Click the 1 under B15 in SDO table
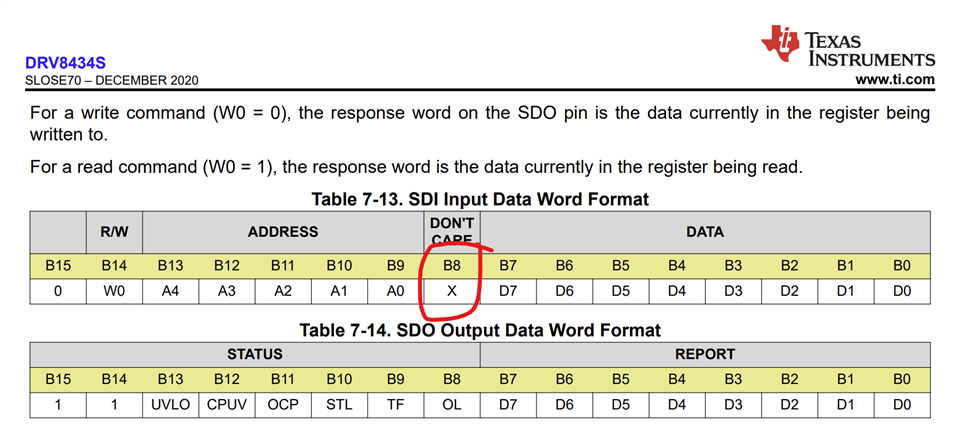 [x=58, y=405]
